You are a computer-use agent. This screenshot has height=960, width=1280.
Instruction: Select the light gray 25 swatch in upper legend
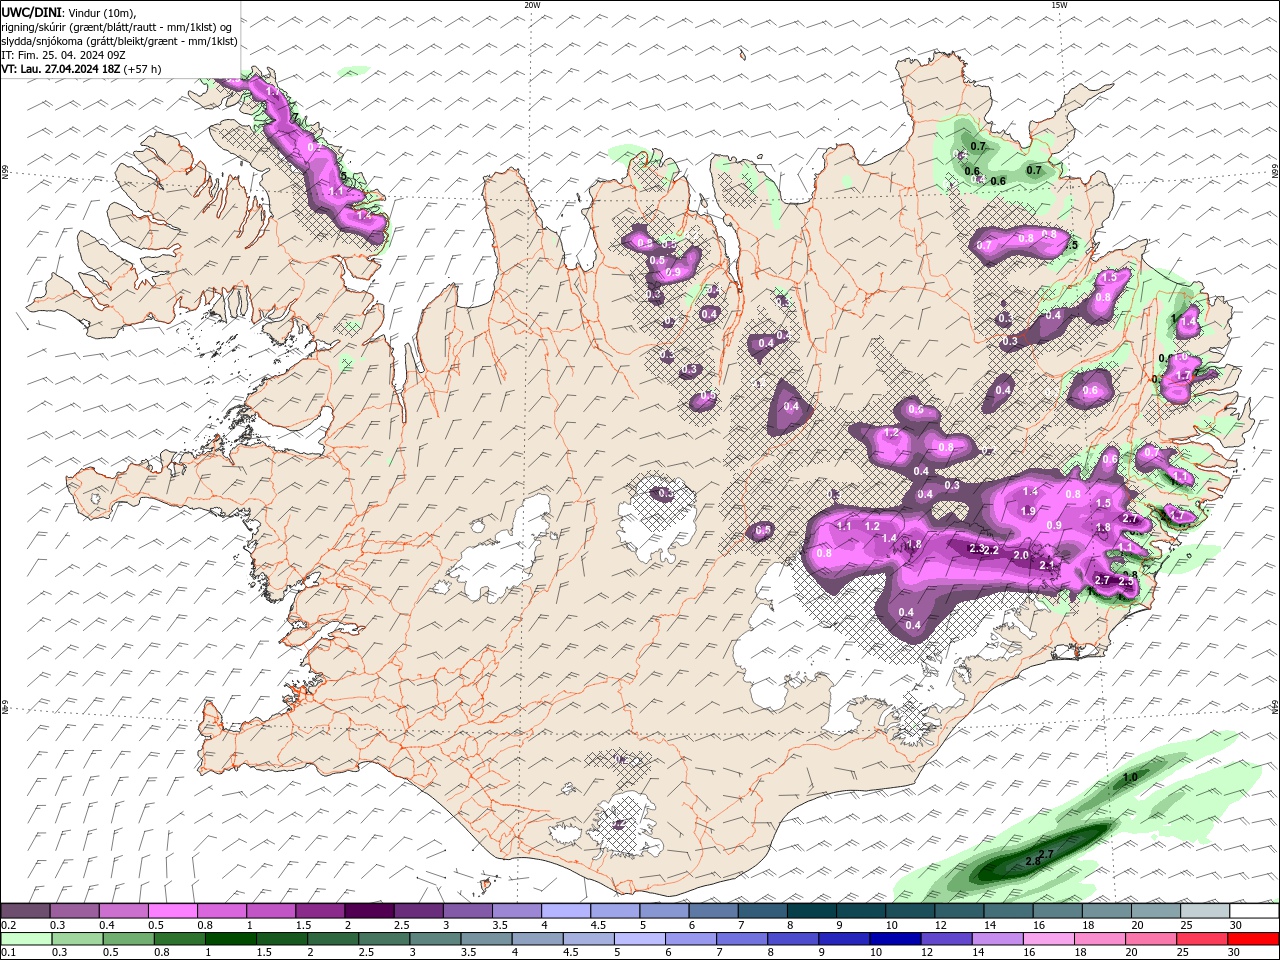[x=1205, y=911]
